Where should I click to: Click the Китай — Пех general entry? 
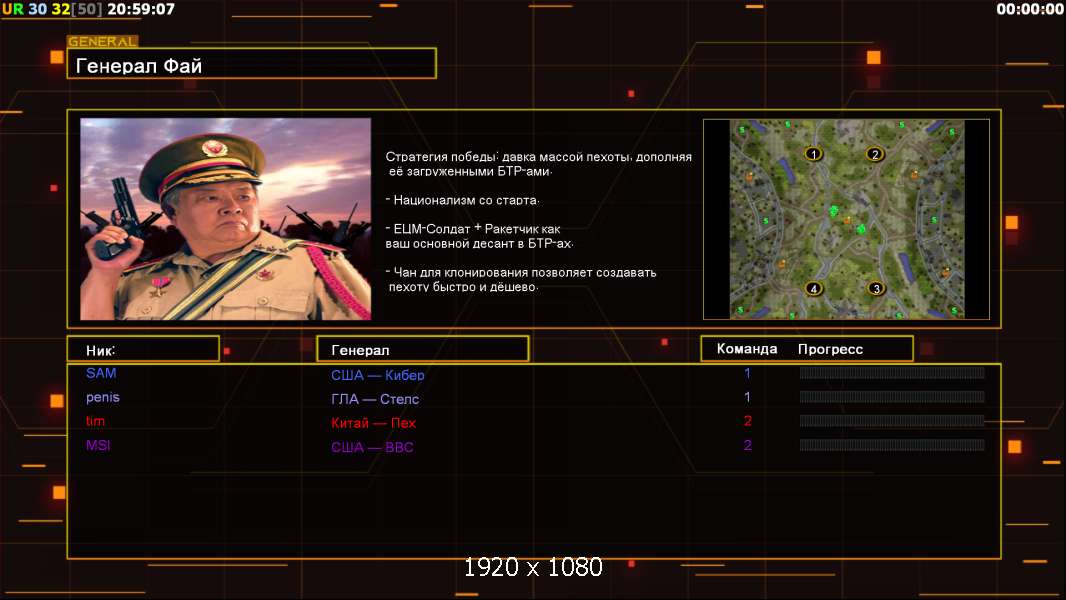point(374,423)
